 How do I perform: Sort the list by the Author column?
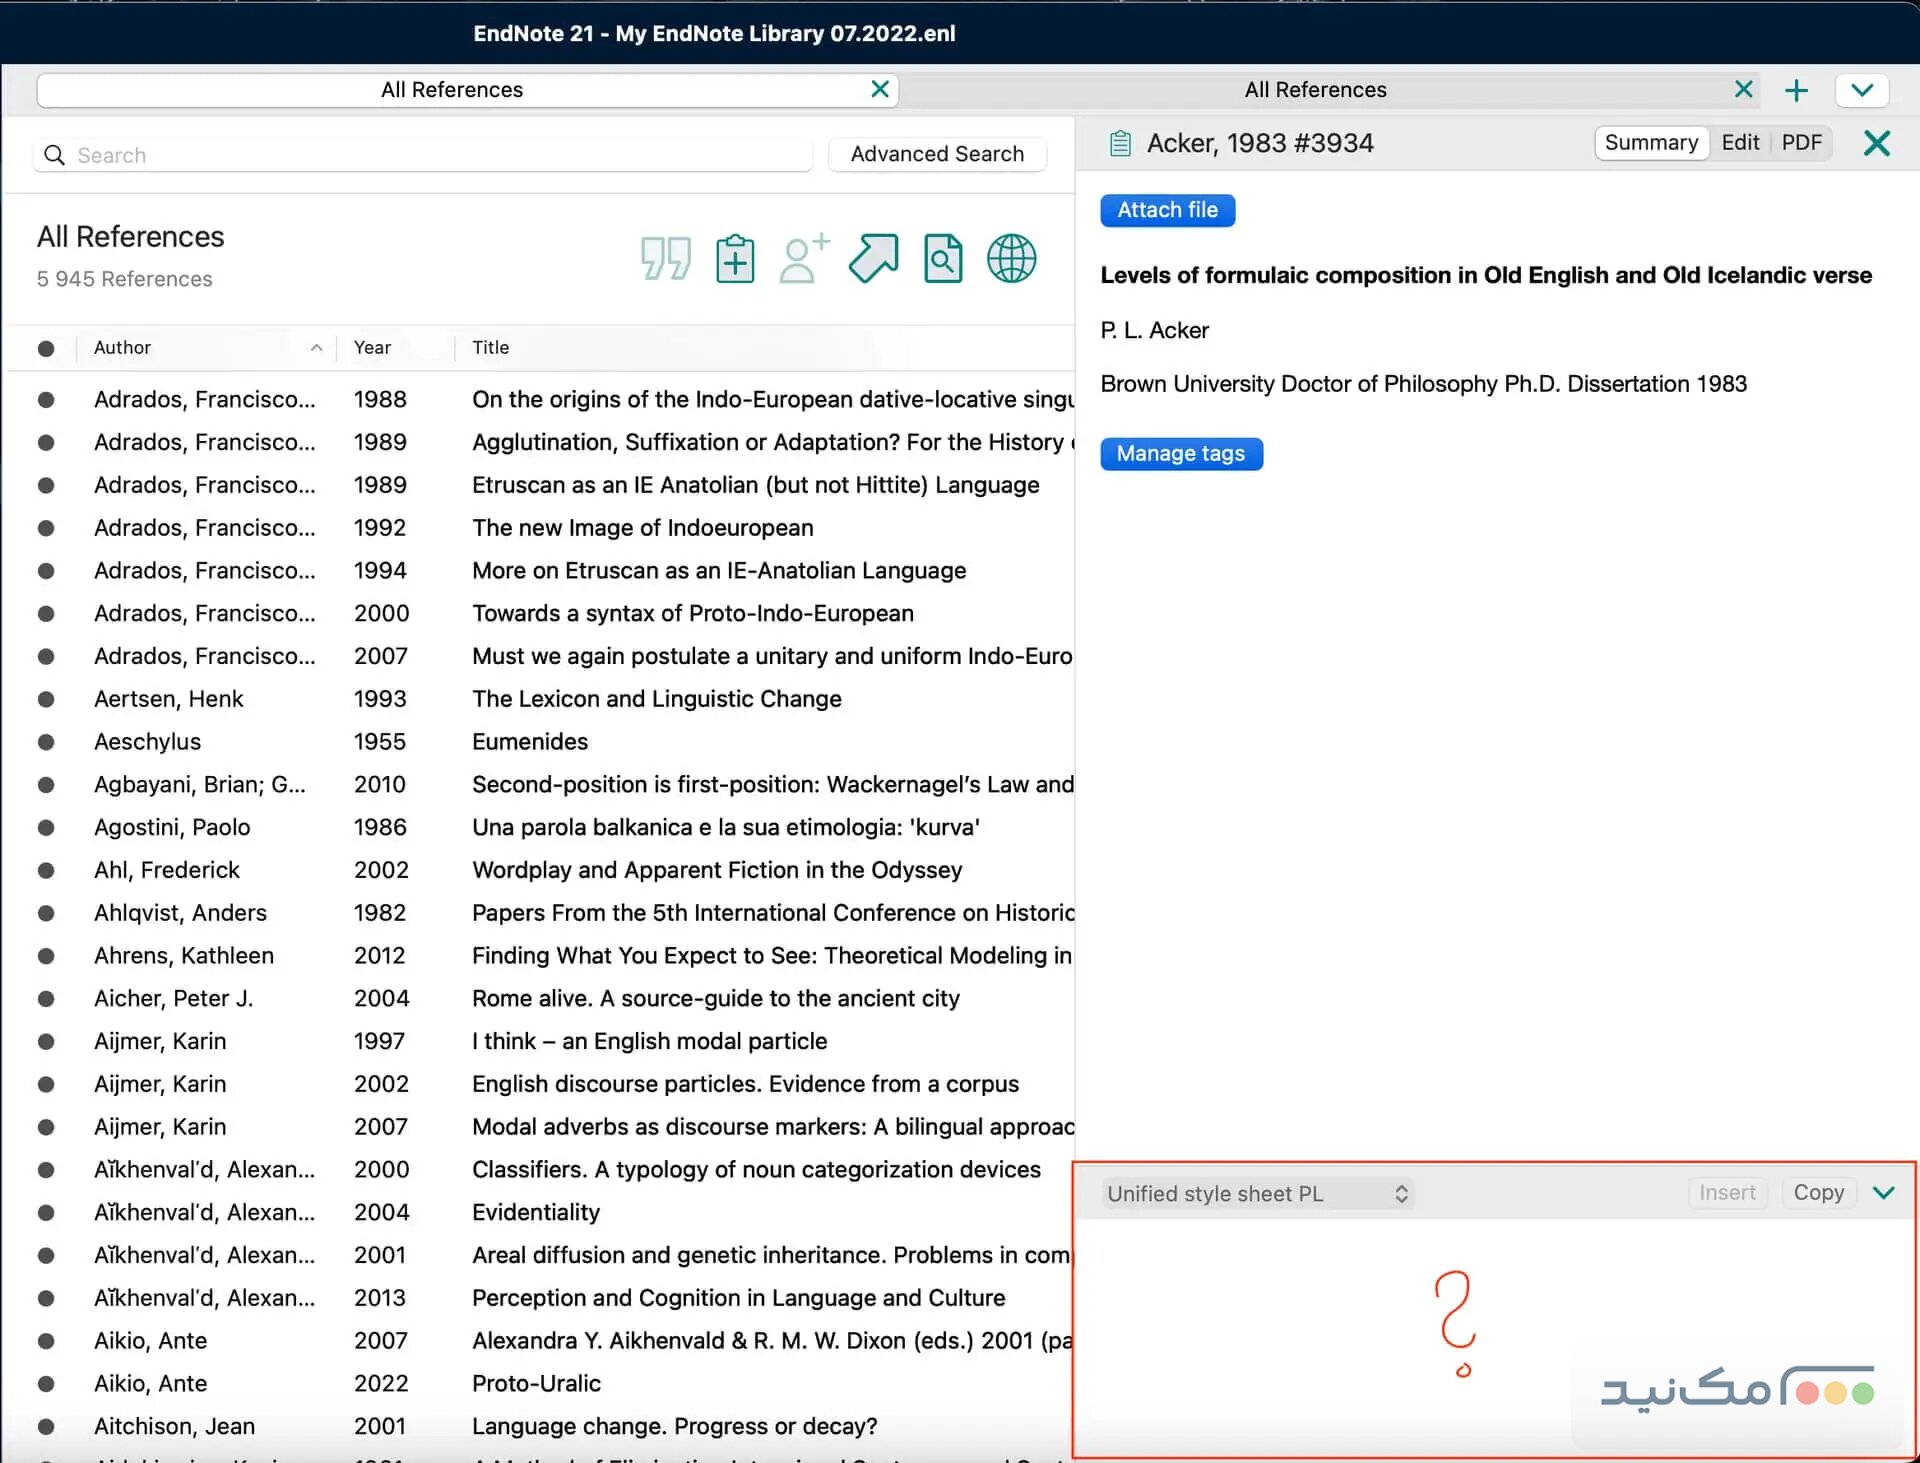(122, 347)
